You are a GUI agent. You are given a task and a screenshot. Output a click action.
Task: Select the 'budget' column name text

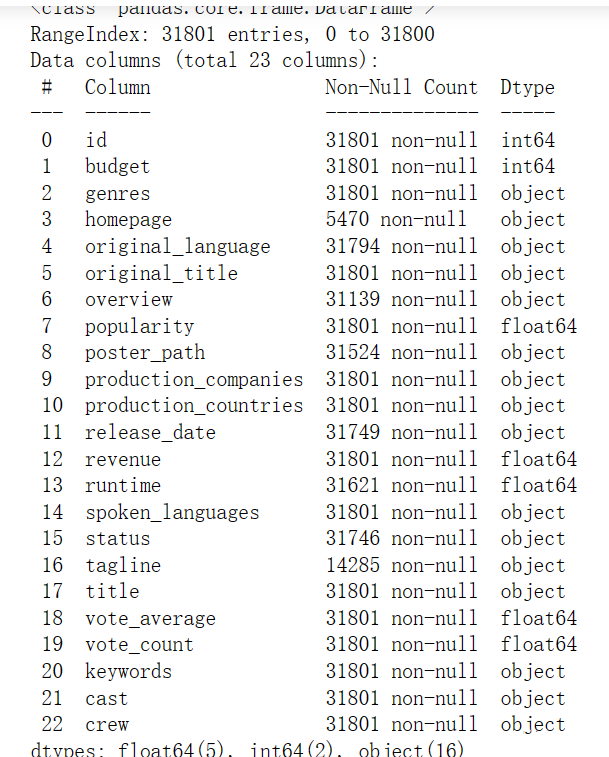coord(117,167)
